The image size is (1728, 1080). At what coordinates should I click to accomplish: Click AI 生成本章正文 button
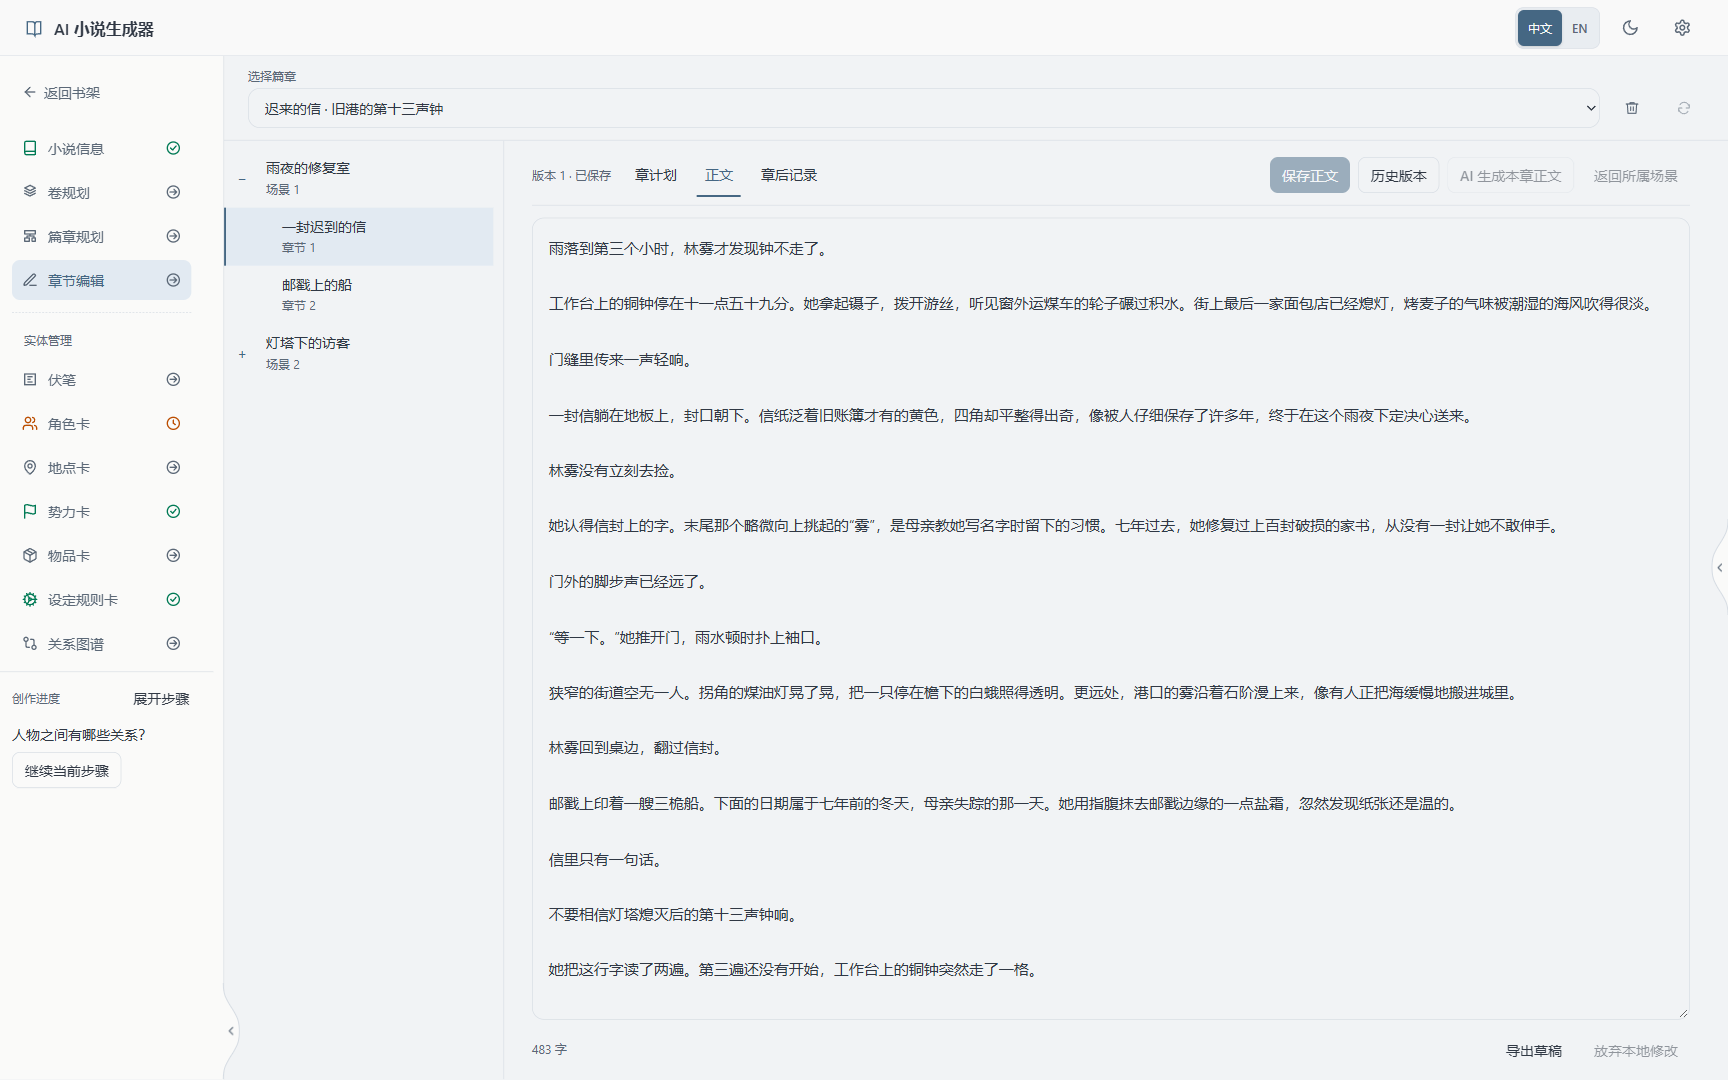click(1511, 176)
